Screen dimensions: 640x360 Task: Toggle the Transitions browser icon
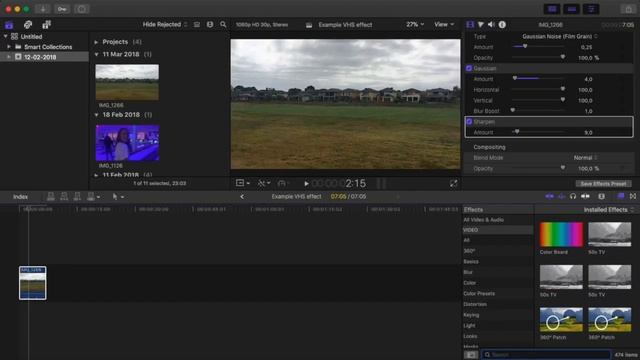633,197
